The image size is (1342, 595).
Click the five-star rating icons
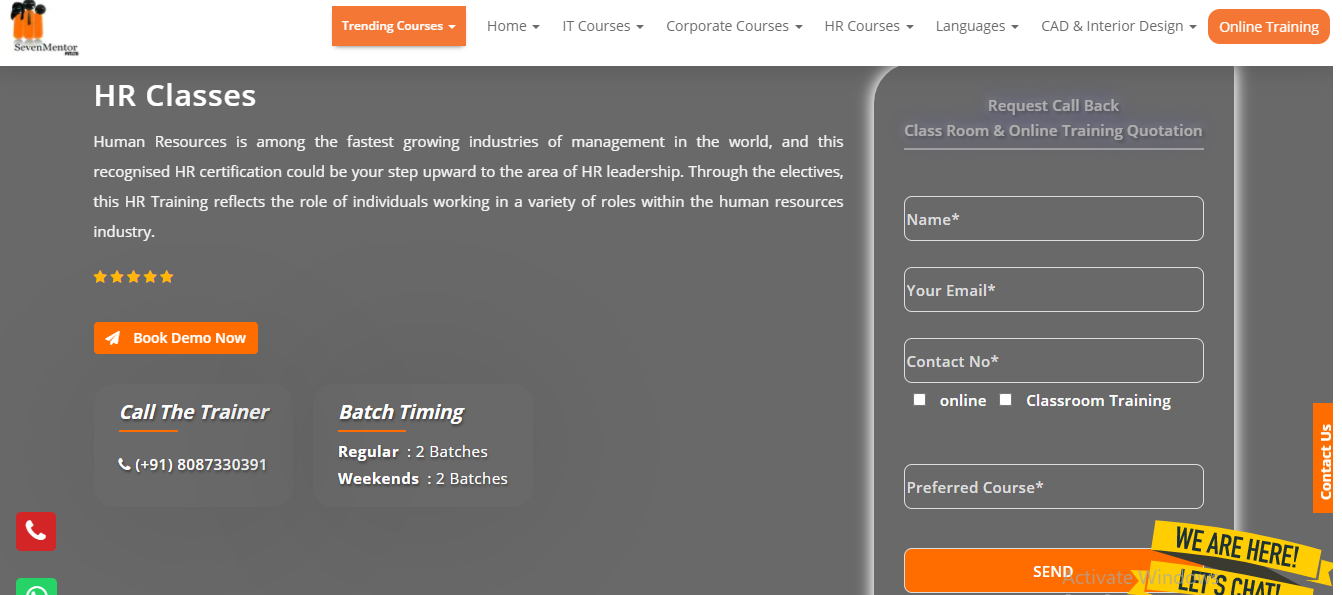(x=134, y=277)
